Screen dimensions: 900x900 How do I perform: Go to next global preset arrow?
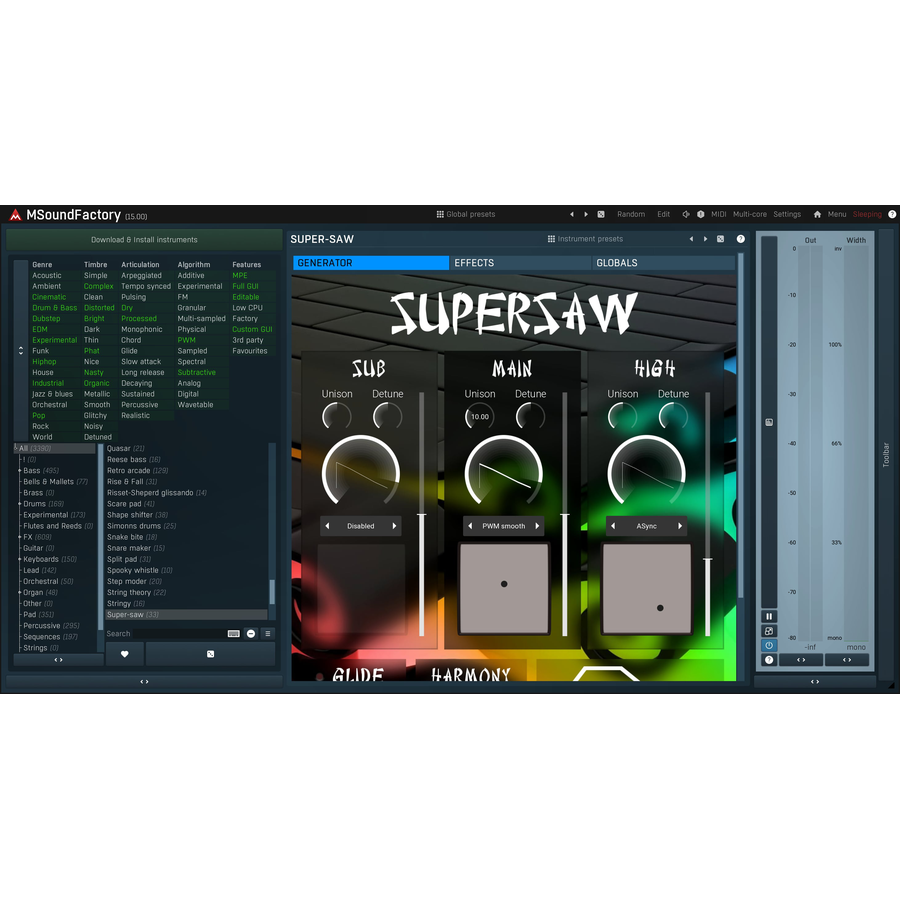(586, 214)
